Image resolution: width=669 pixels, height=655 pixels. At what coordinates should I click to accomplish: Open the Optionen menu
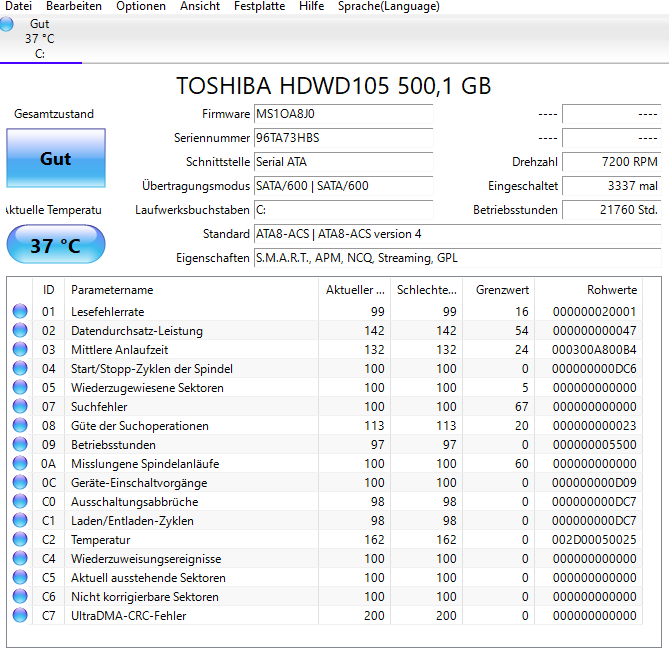141,6
